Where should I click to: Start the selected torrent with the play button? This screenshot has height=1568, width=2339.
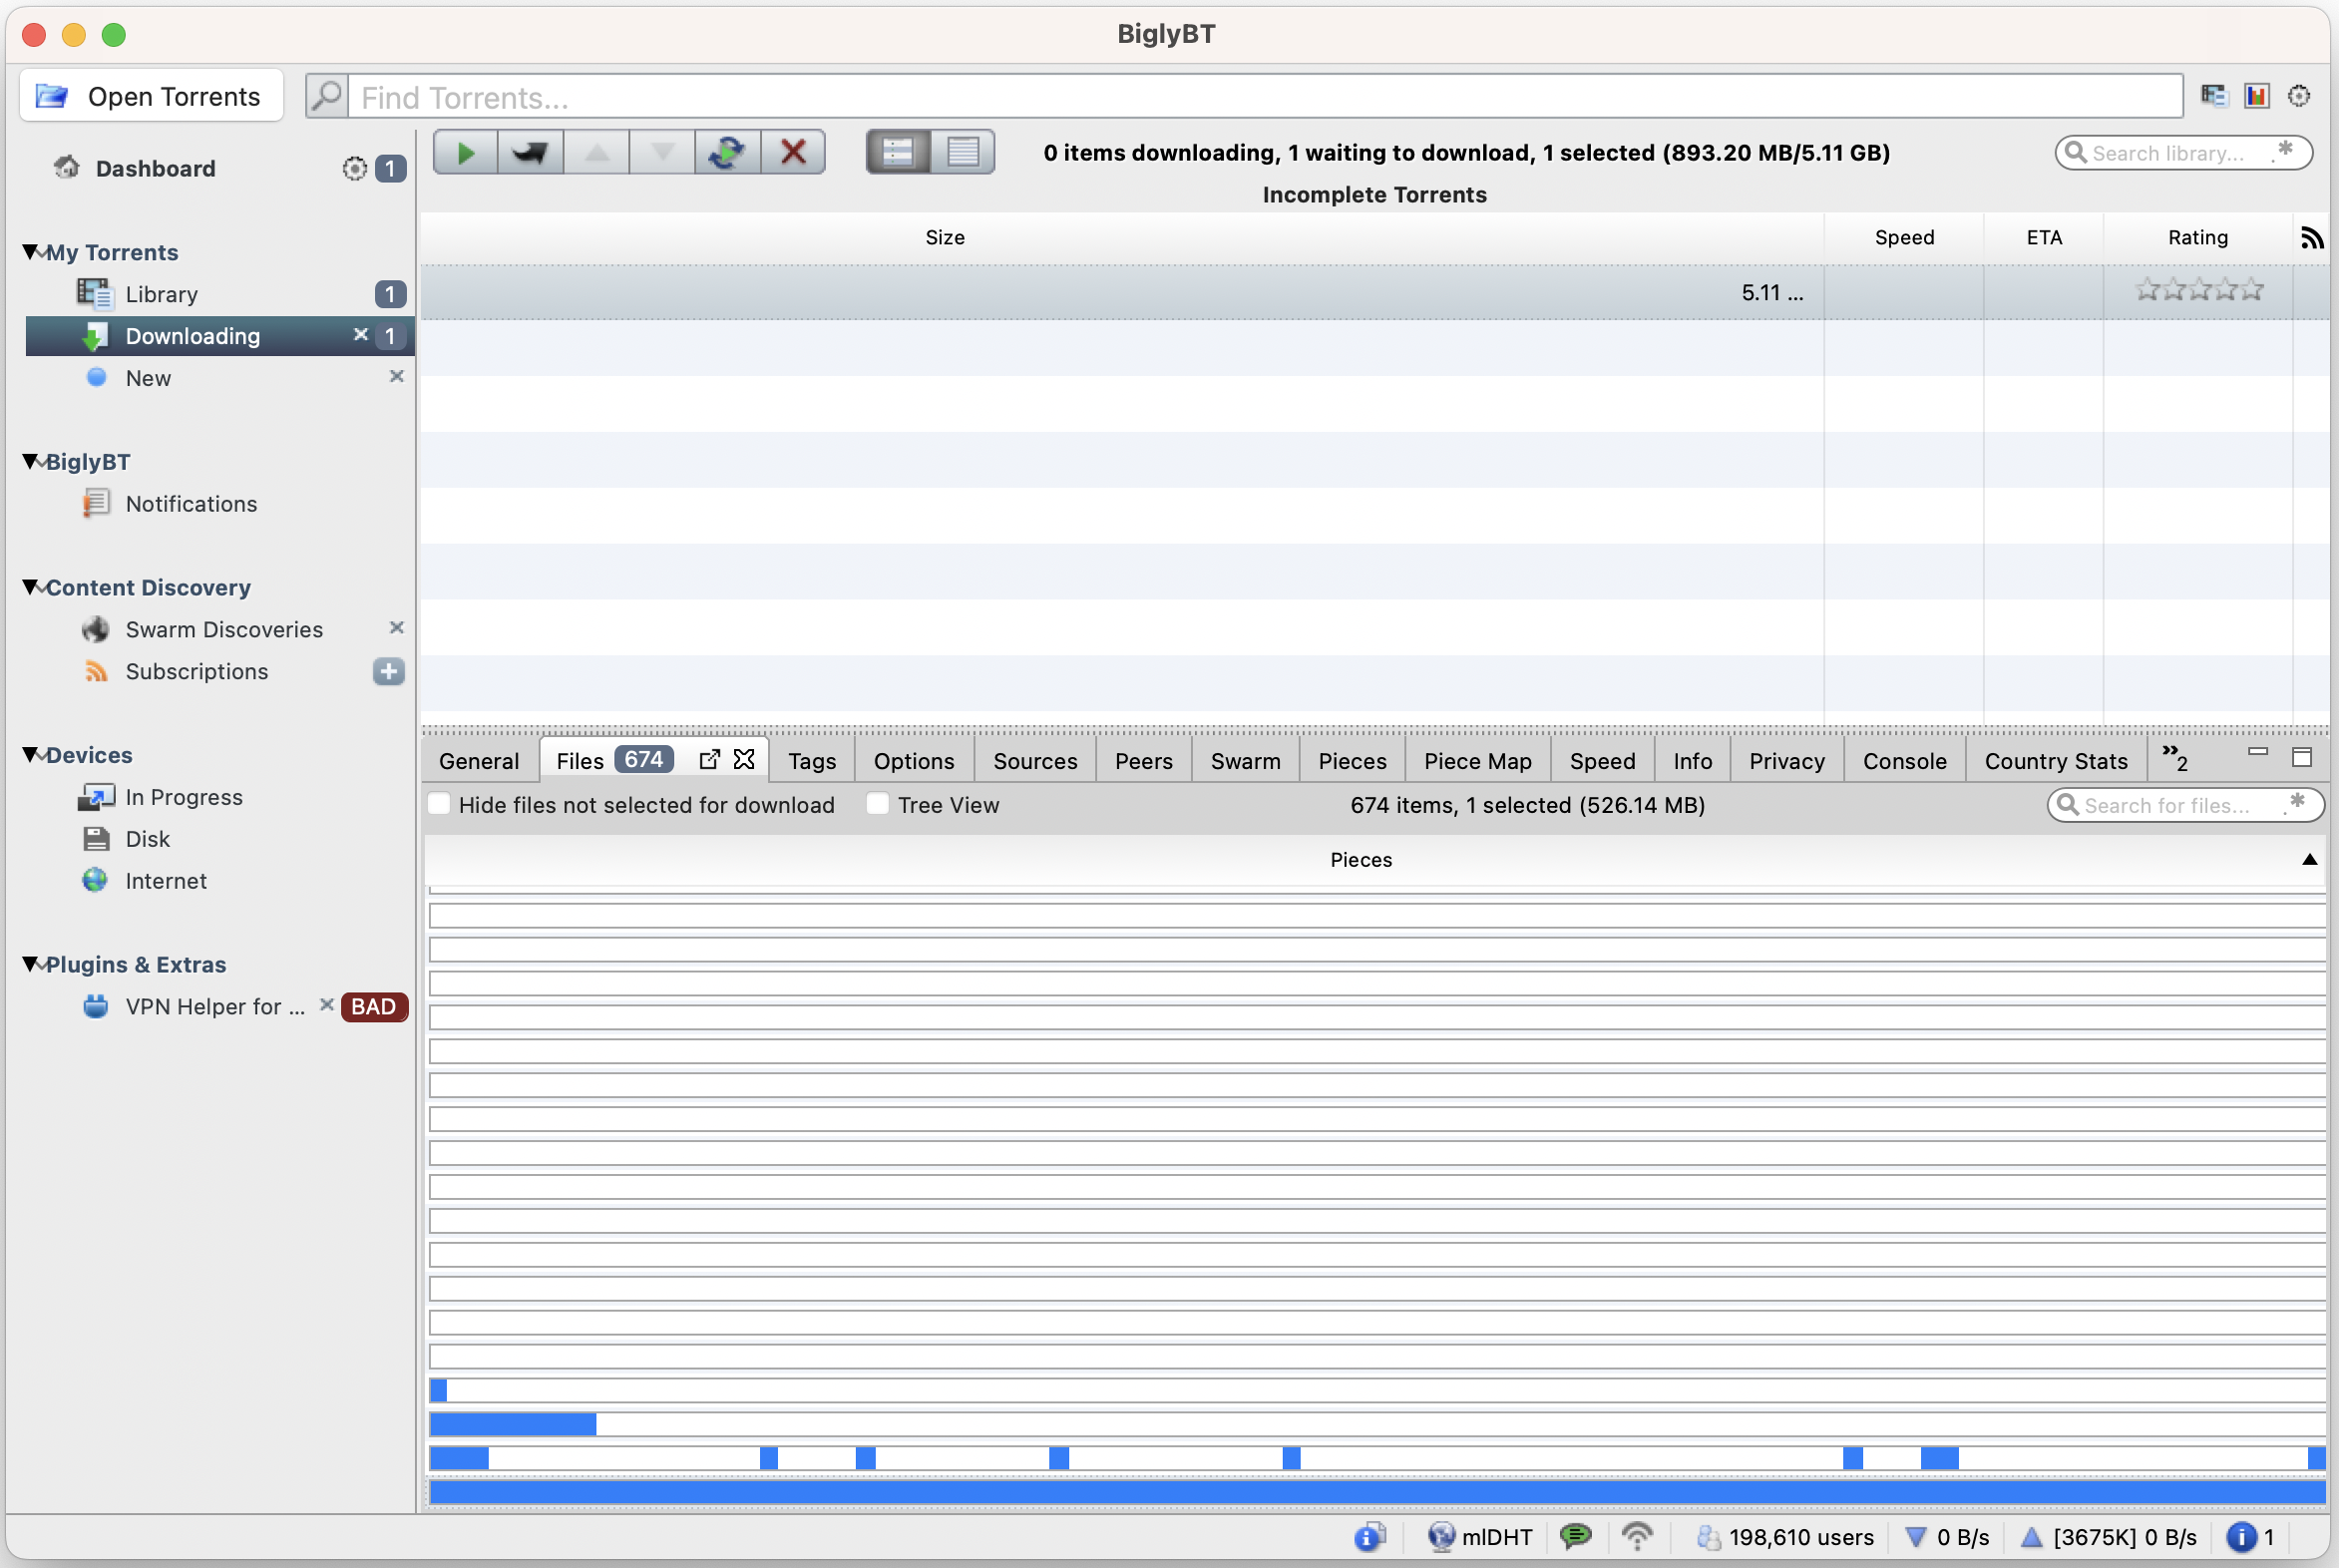(463, 151)
